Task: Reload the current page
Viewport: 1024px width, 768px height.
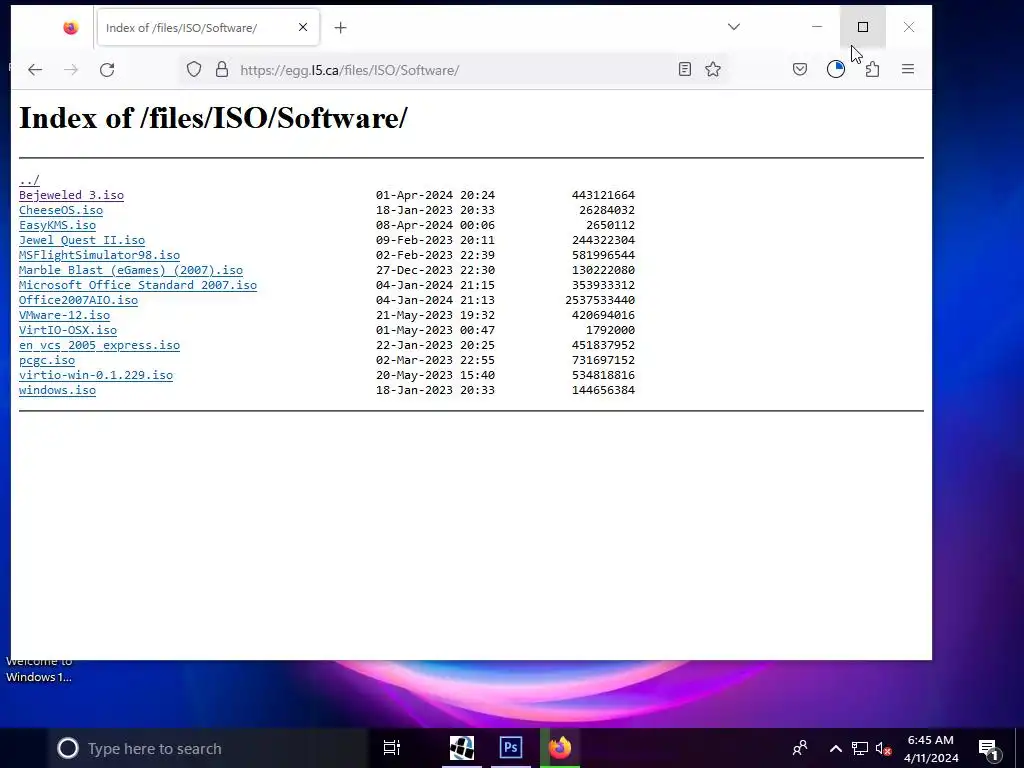Action: 107,70
